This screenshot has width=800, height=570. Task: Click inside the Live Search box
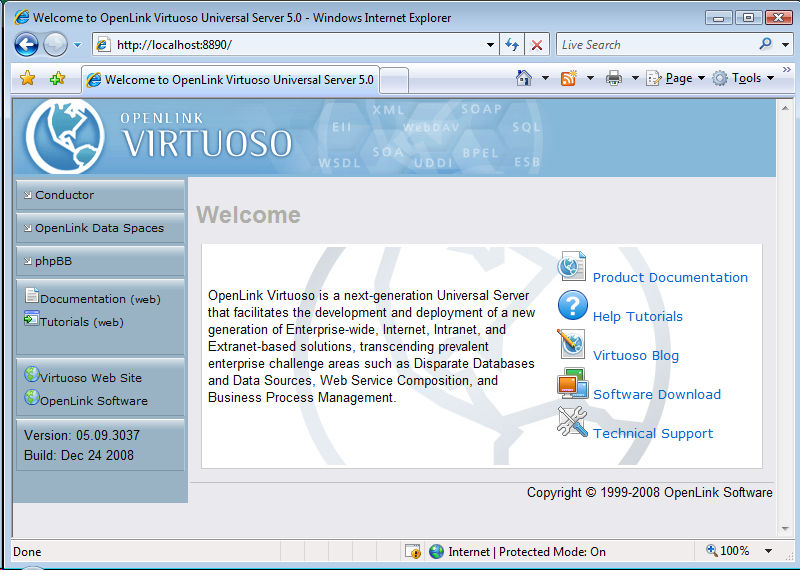pyautogui.click(x=658, y=45)
